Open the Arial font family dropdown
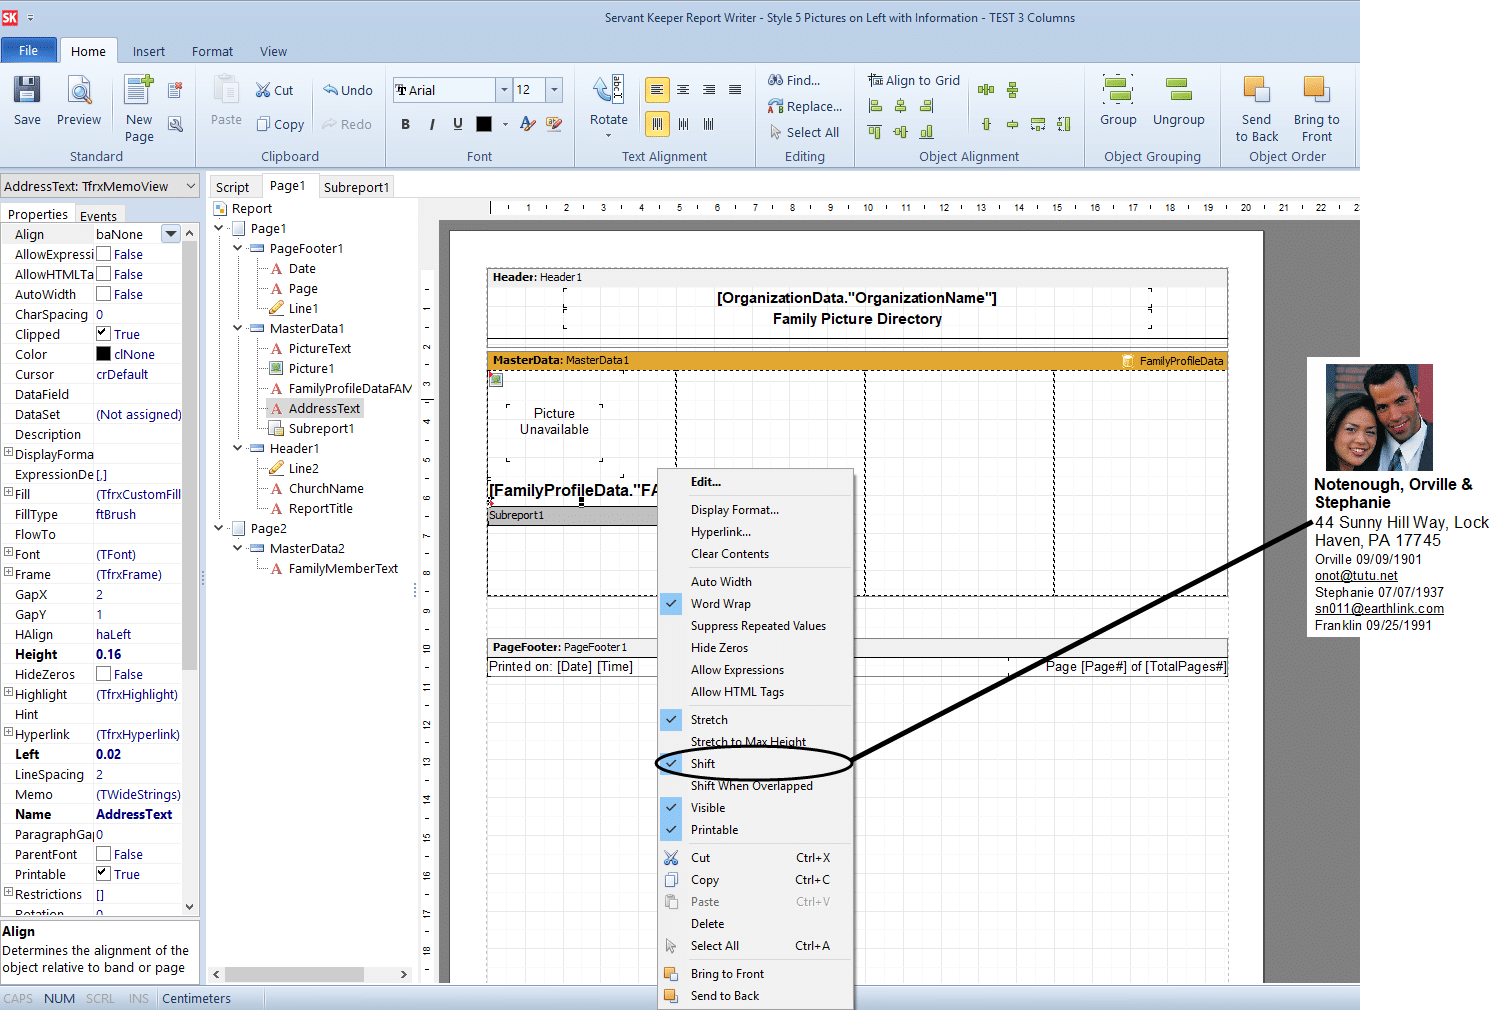1500x1010 pixels. tap(506, 89)
